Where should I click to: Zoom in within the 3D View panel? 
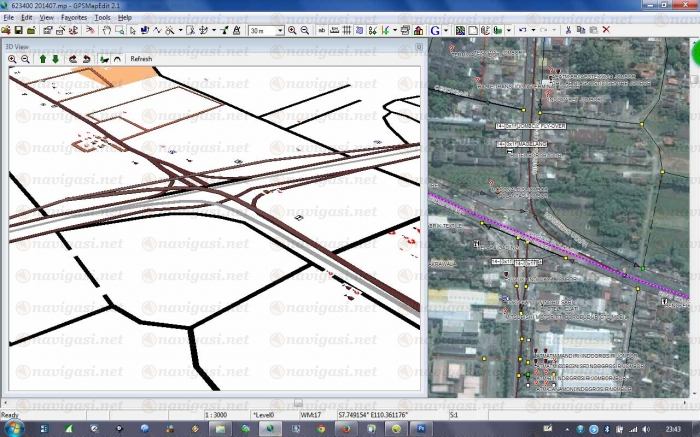[x=12, y=59]
